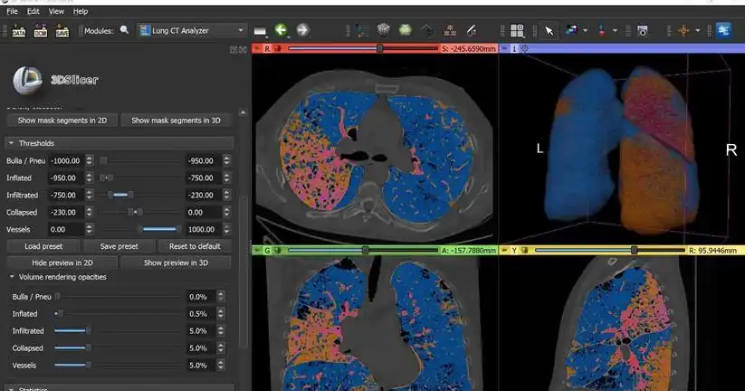The width and height of the screenshot is (749, 391).
Task: Open the File menu
Action: pyautogui.click(x=12, y=11)
